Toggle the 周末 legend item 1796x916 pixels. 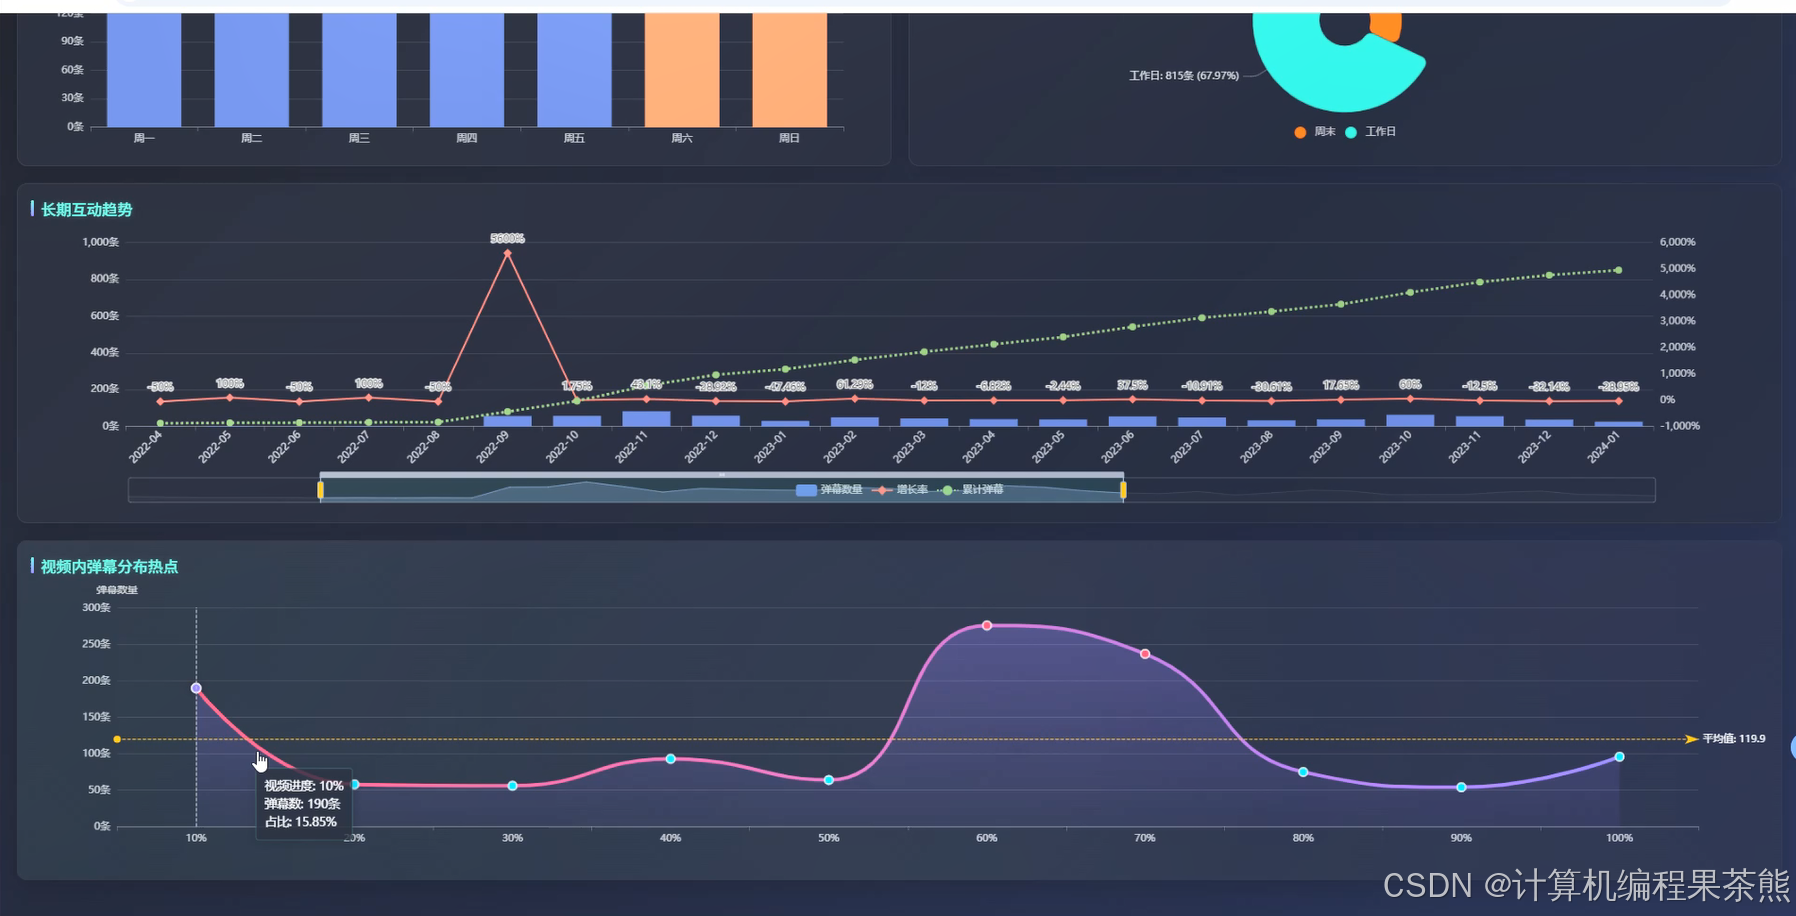[1315, 132]
